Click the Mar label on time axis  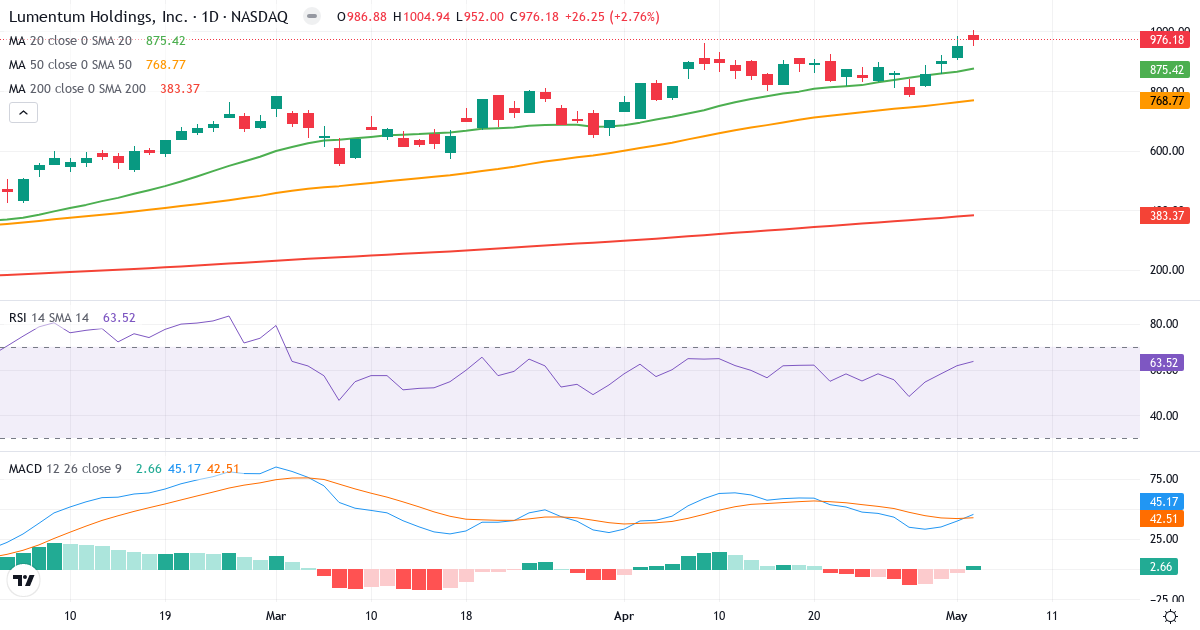pyautogui.click(x=276, y=618)
